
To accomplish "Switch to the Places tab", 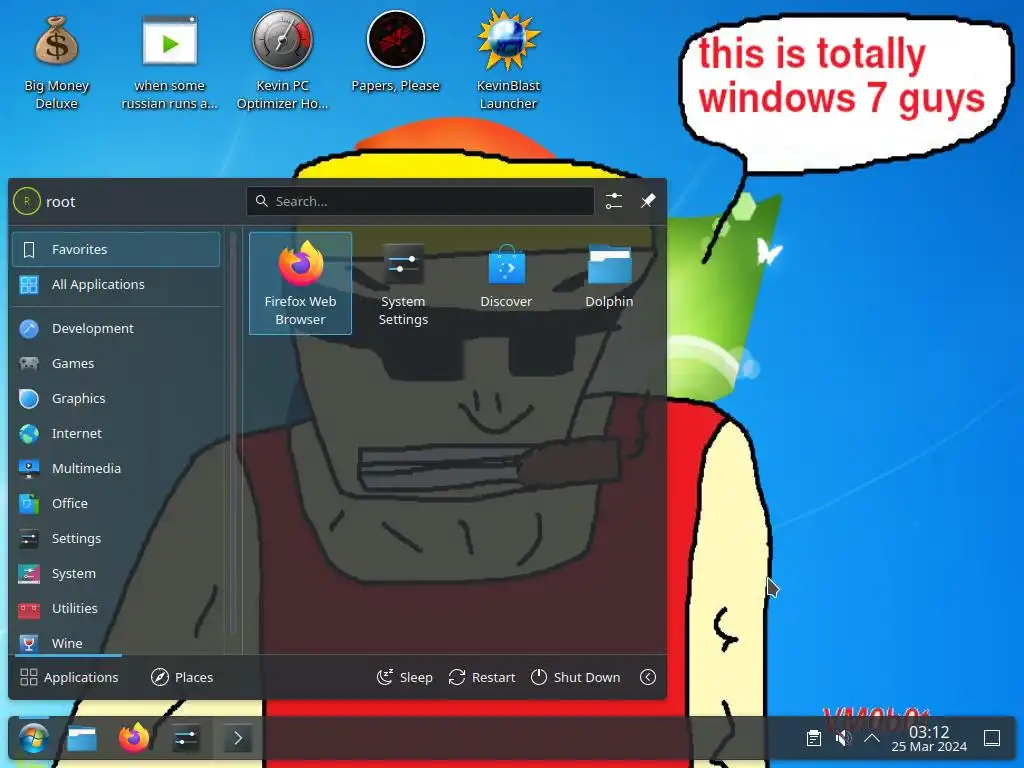I will click(182, 677).
